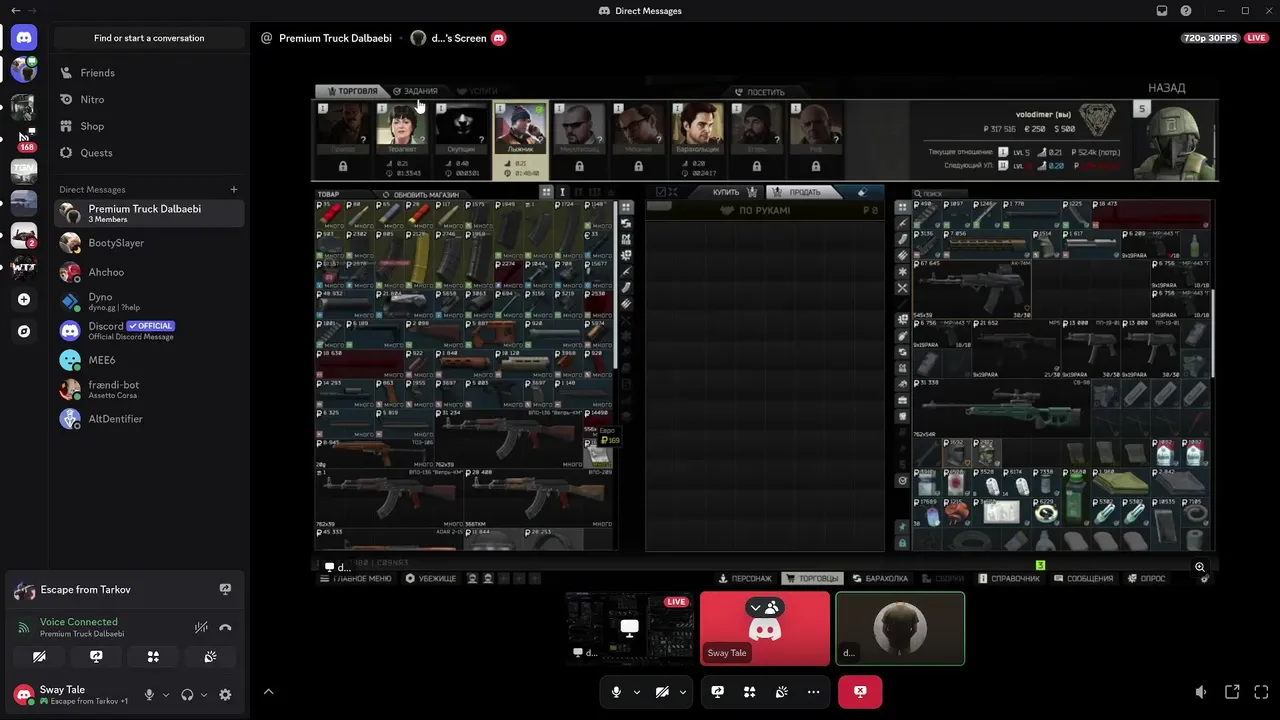Click the d...'s Screen label in the call header
Screen dimensions: 1280x720
pos(459,38)
